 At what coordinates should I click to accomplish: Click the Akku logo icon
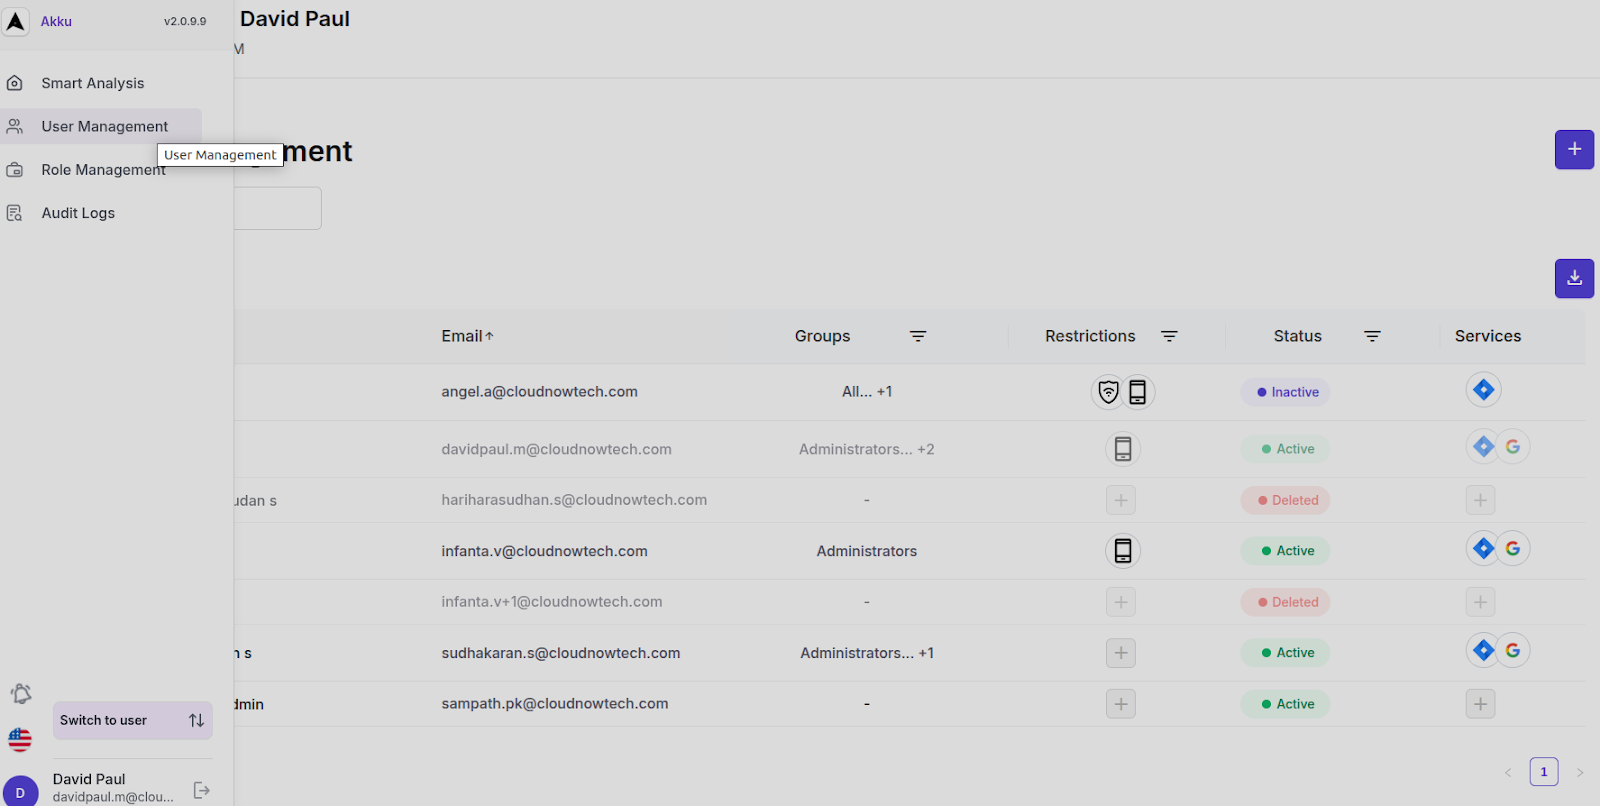point(15,21)
